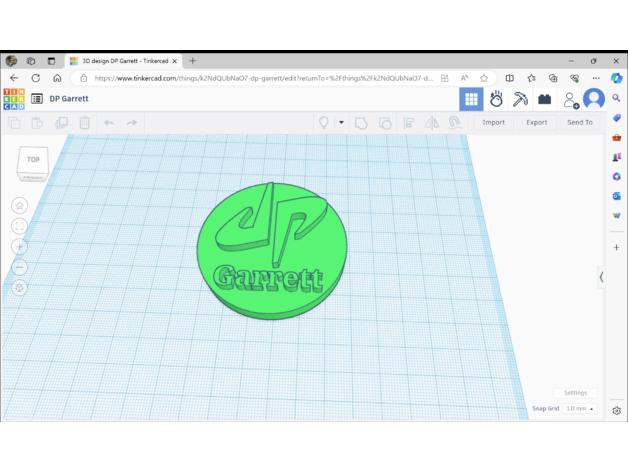
Task: Click the Tinkercad logo
Action: 14,98
